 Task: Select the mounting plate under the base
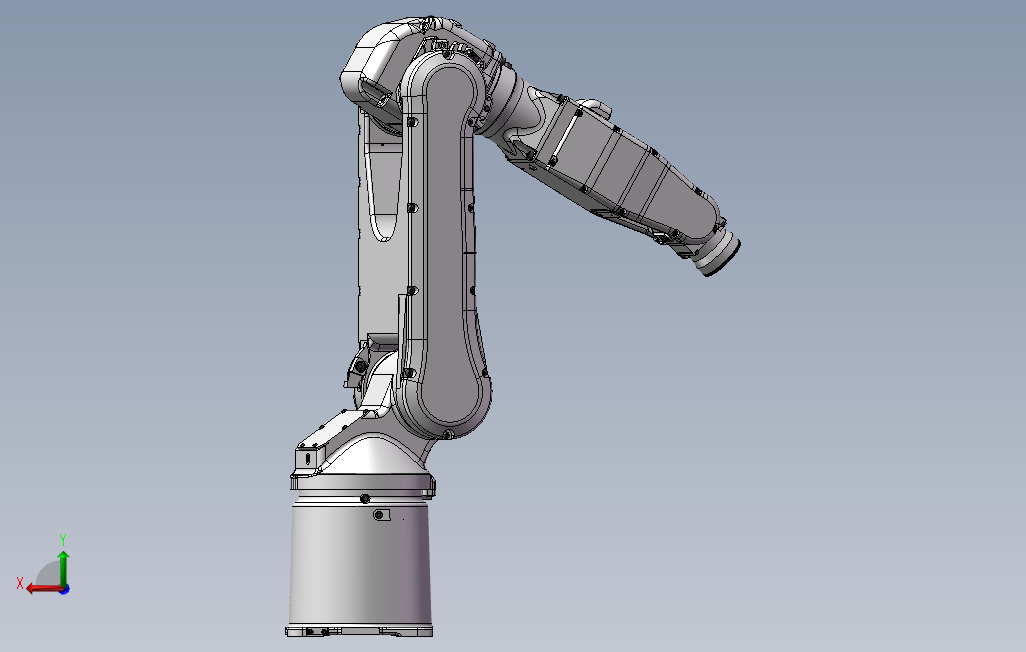coord(359,632)
